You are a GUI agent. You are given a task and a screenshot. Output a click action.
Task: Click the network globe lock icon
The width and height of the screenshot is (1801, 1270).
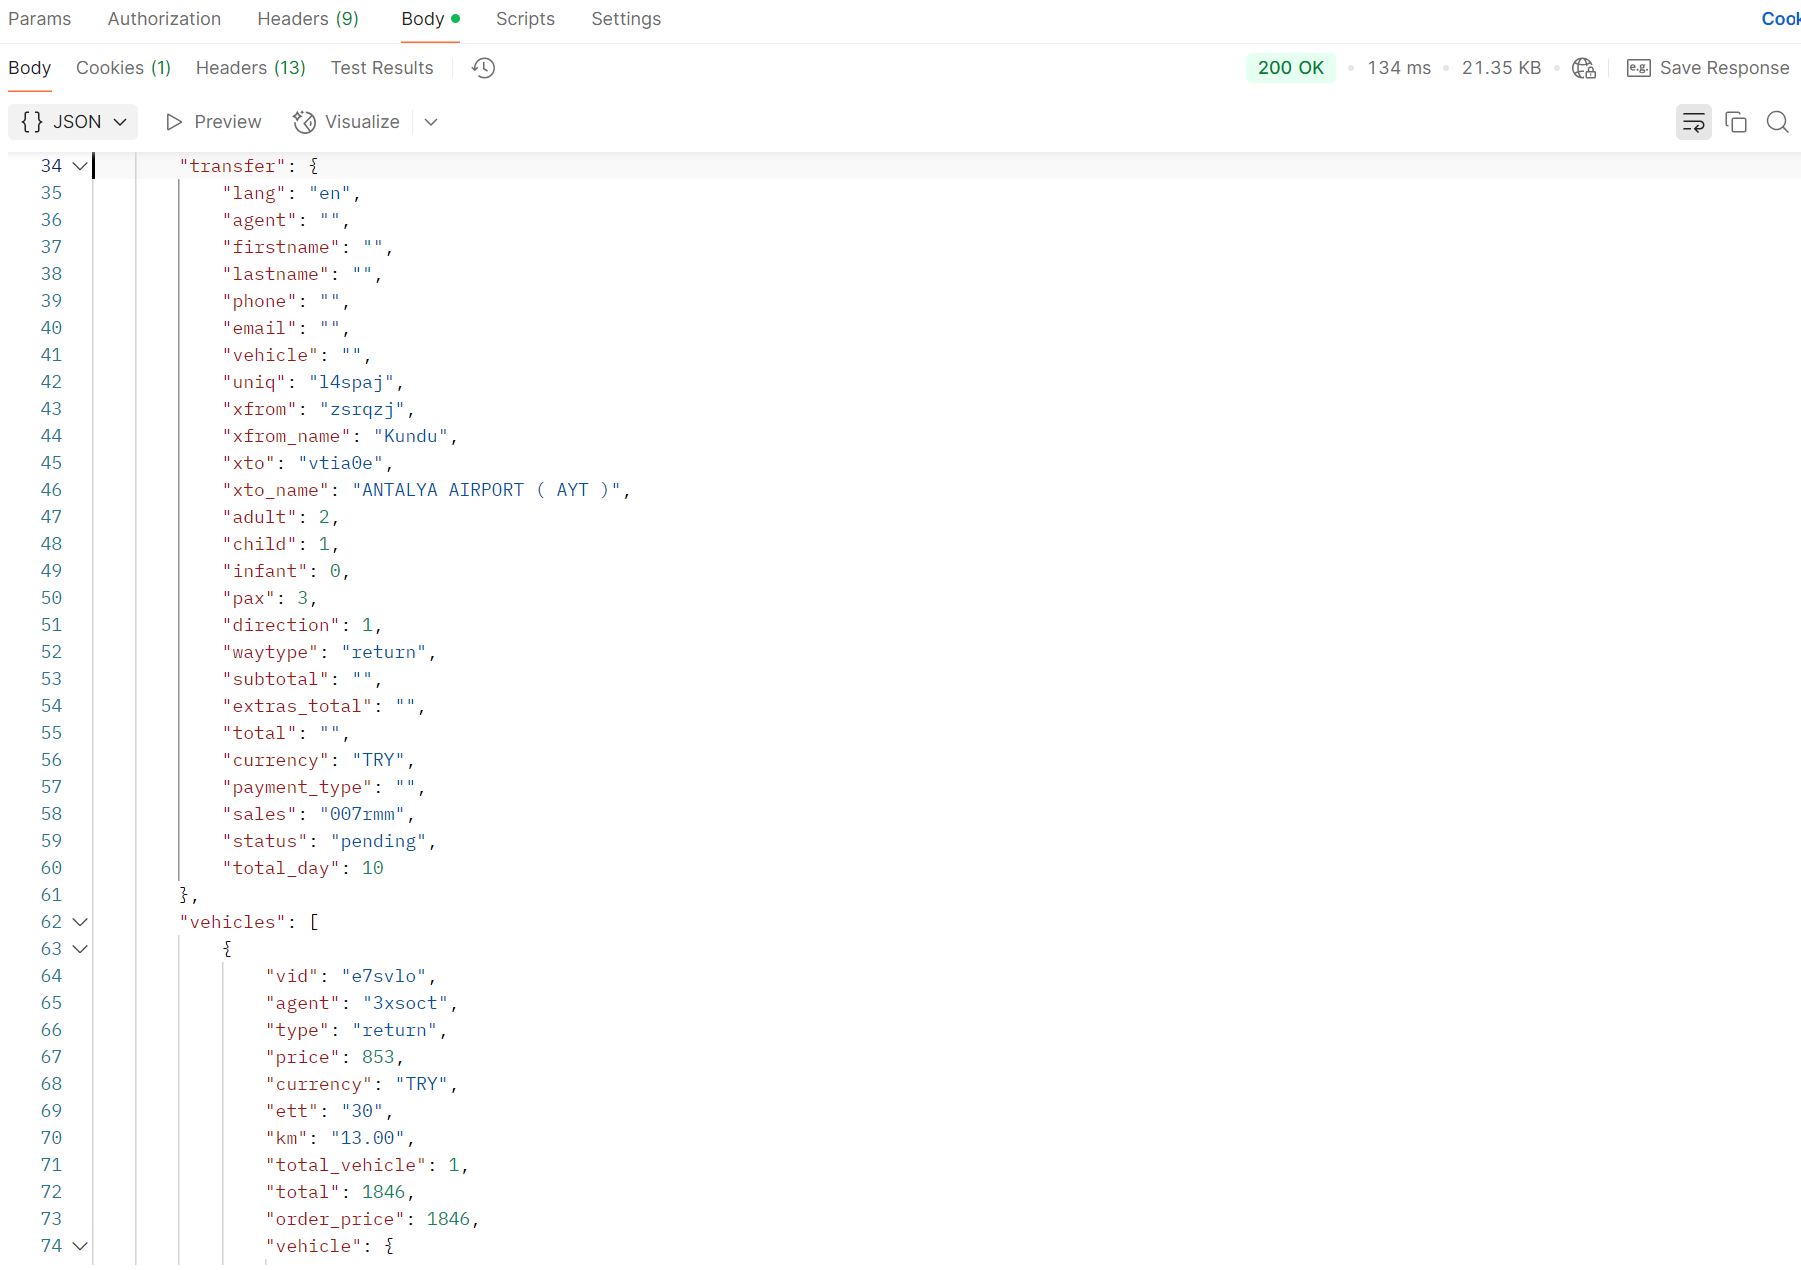pos(1583,68)
